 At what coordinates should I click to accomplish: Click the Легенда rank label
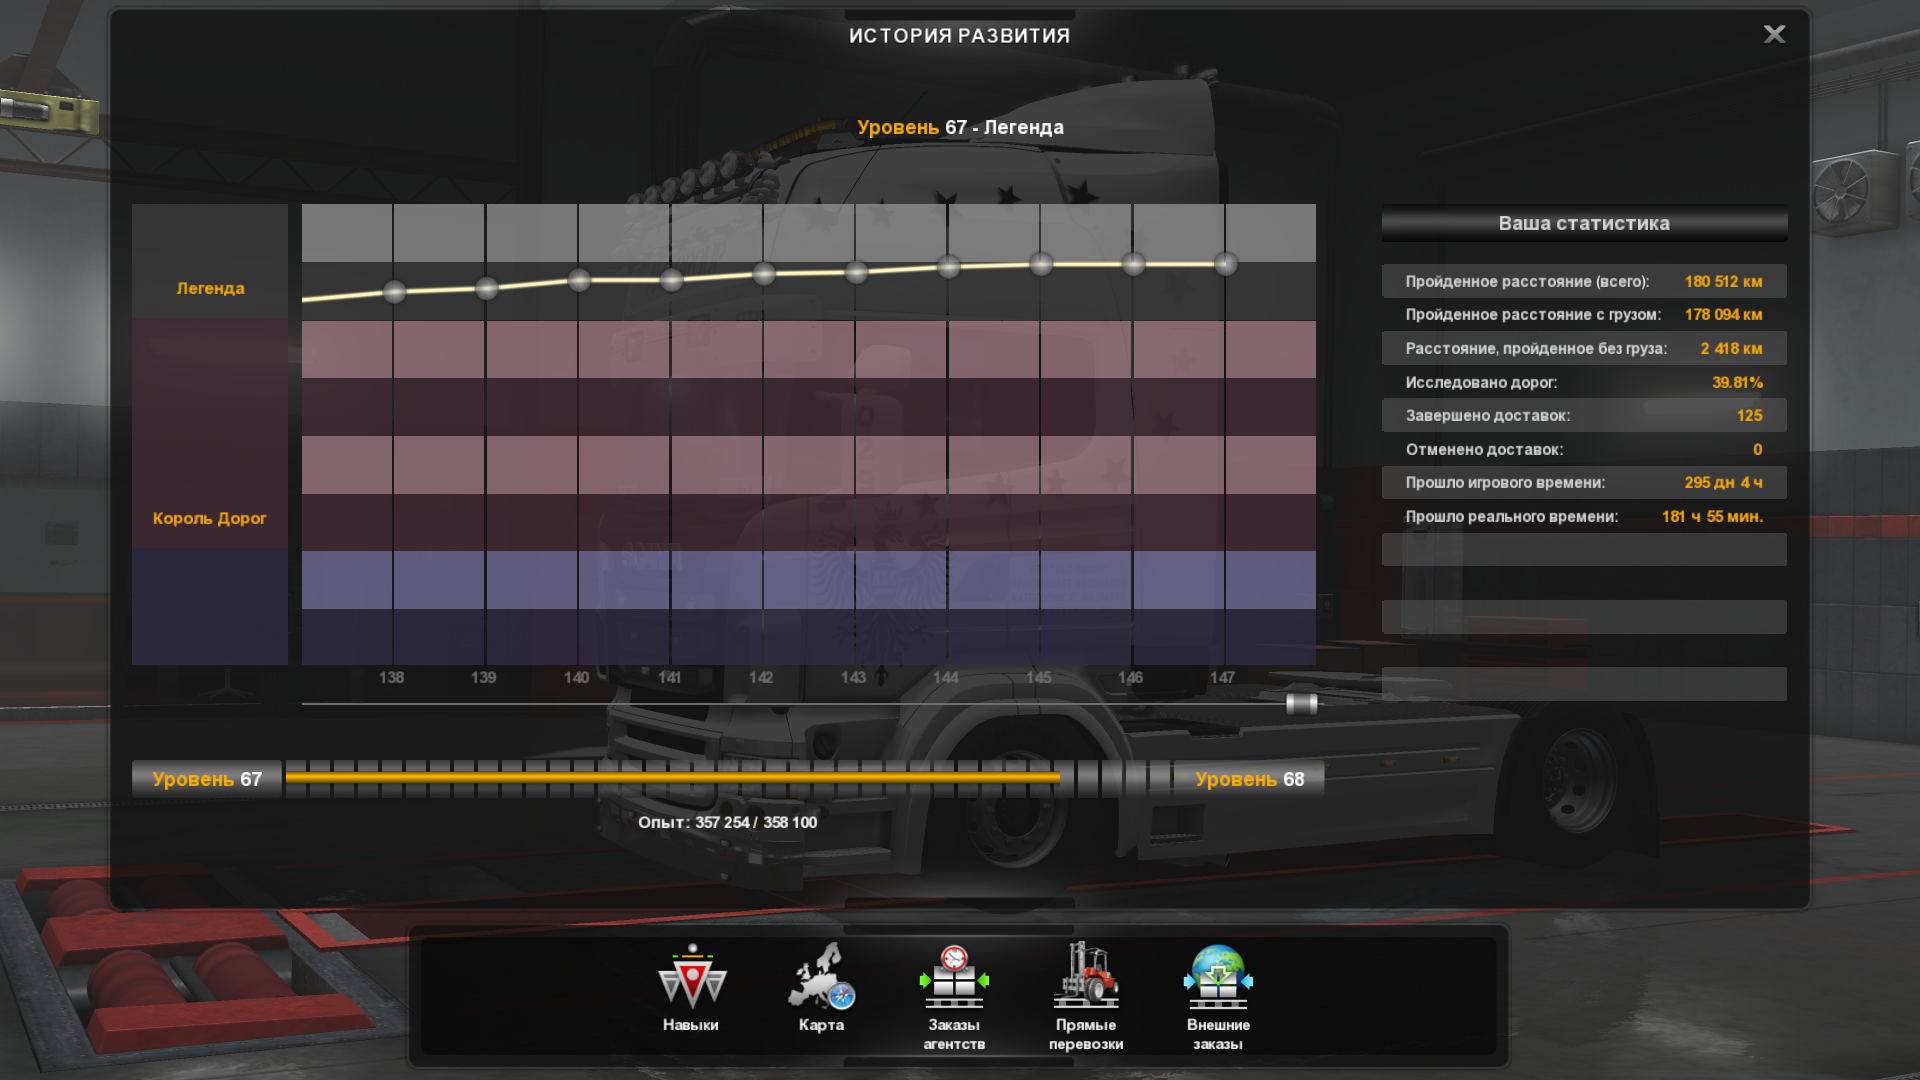click(210, 288)
